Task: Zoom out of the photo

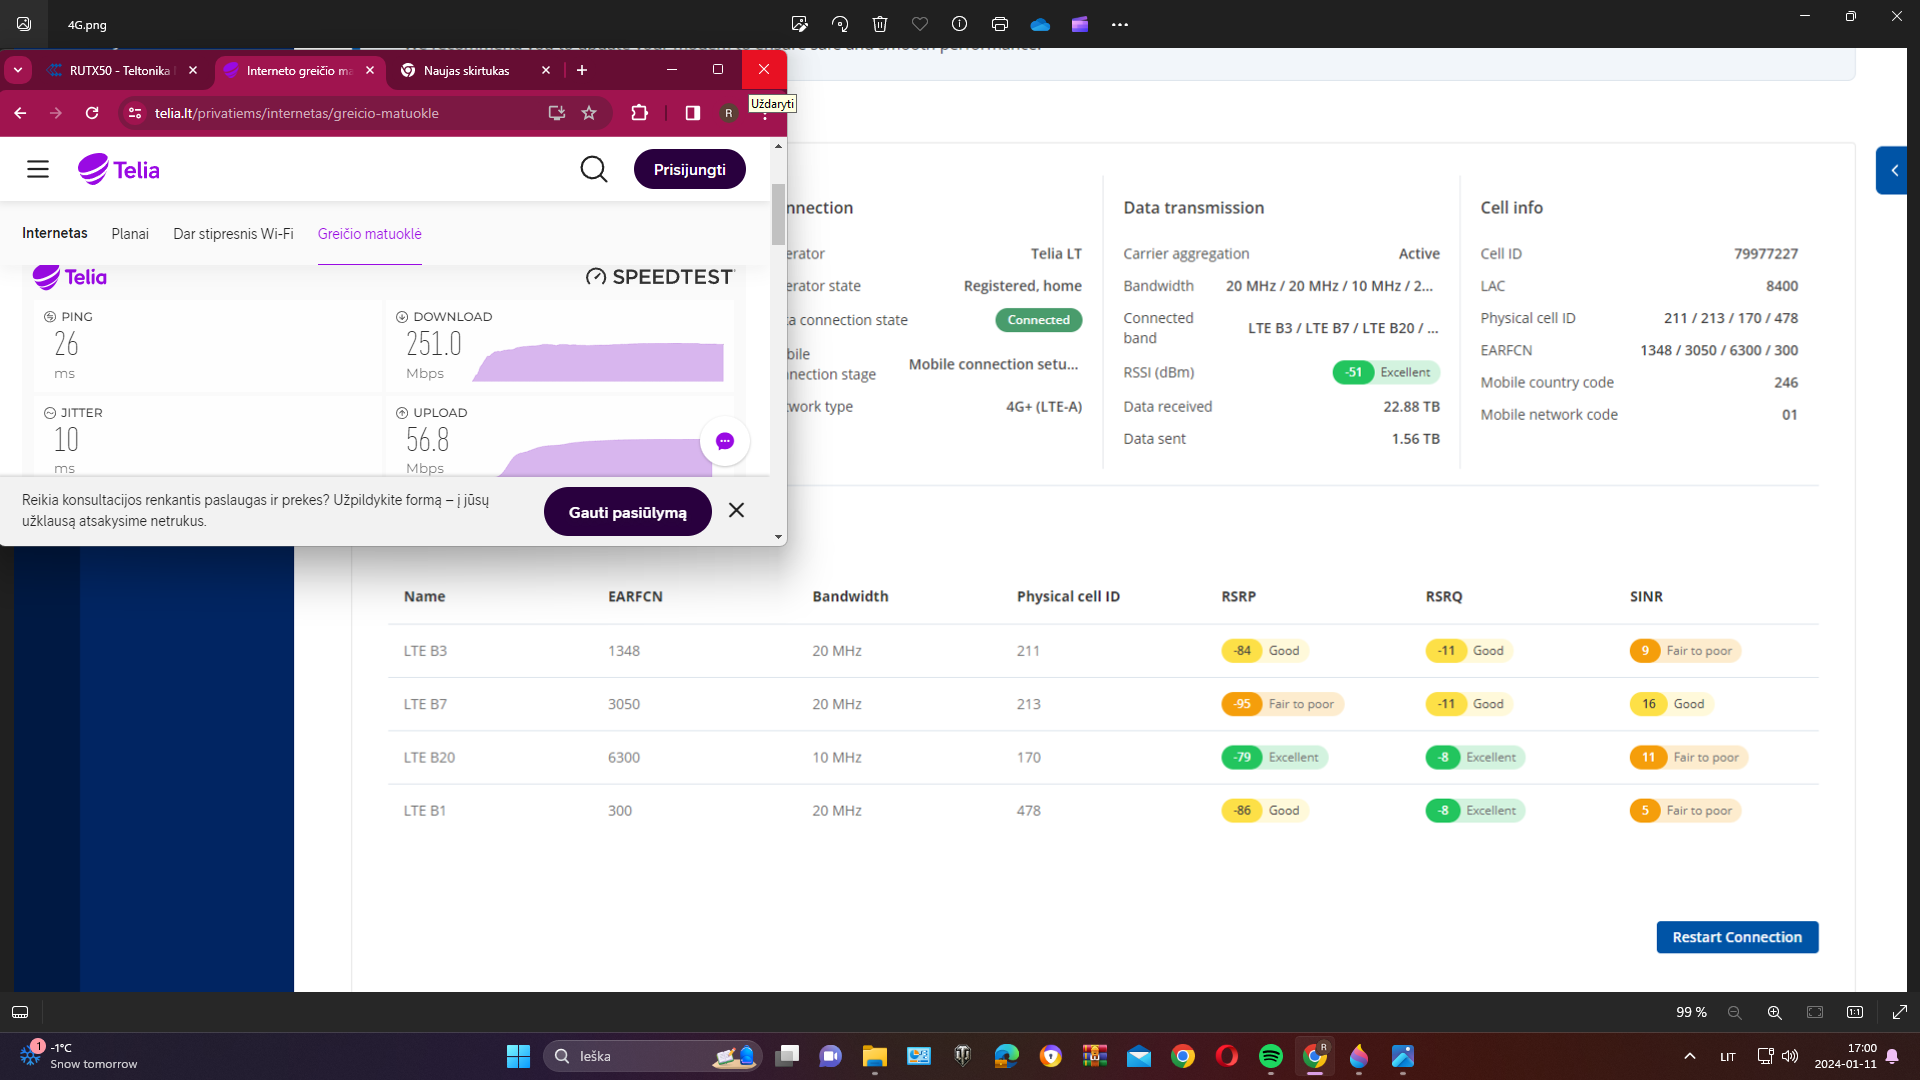Action: click(x=1735, y=1012)
